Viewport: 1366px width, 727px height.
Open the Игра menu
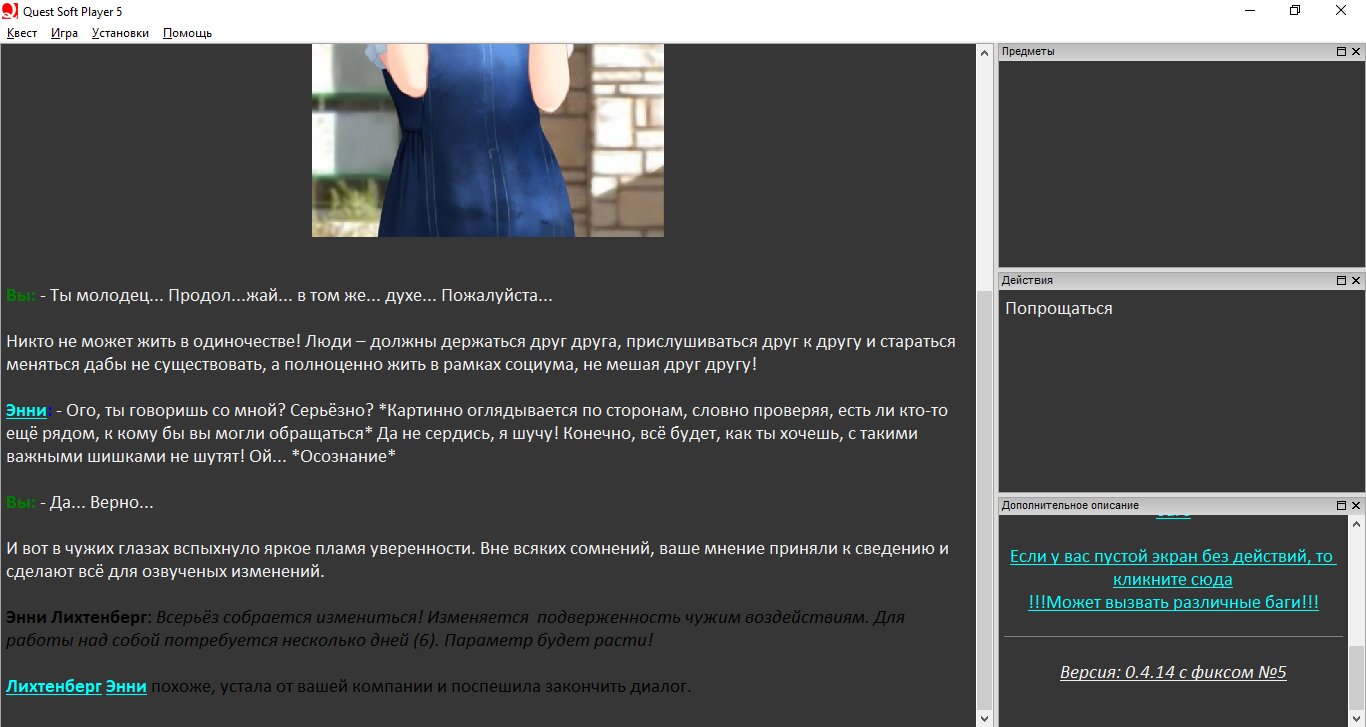pyautogui.click(x=64, y=33)
